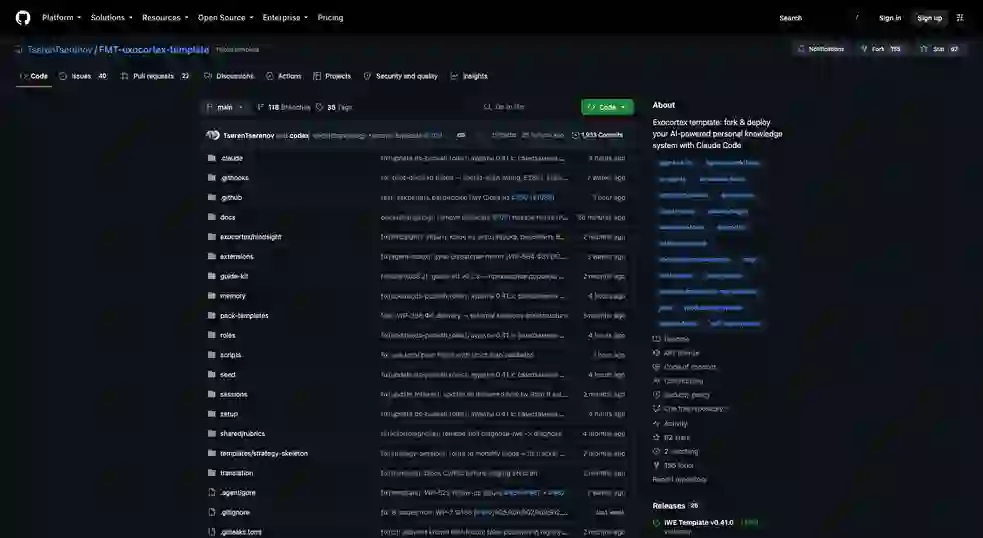Open the appearance settings icon beside Sign up

960,18
